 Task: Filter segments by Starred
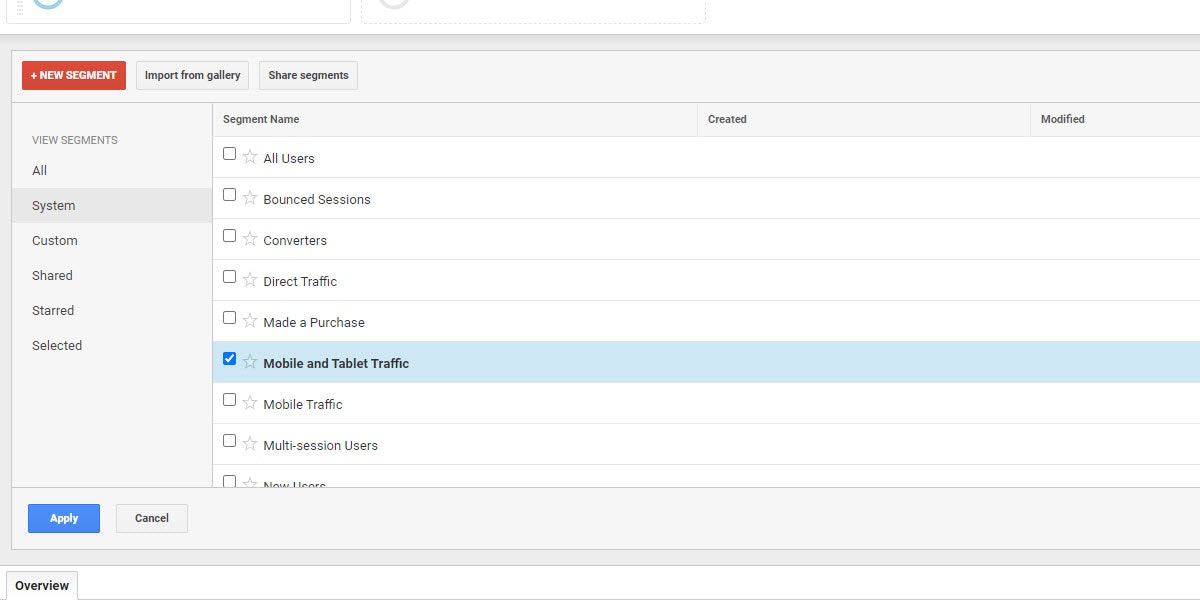[52, 310]
